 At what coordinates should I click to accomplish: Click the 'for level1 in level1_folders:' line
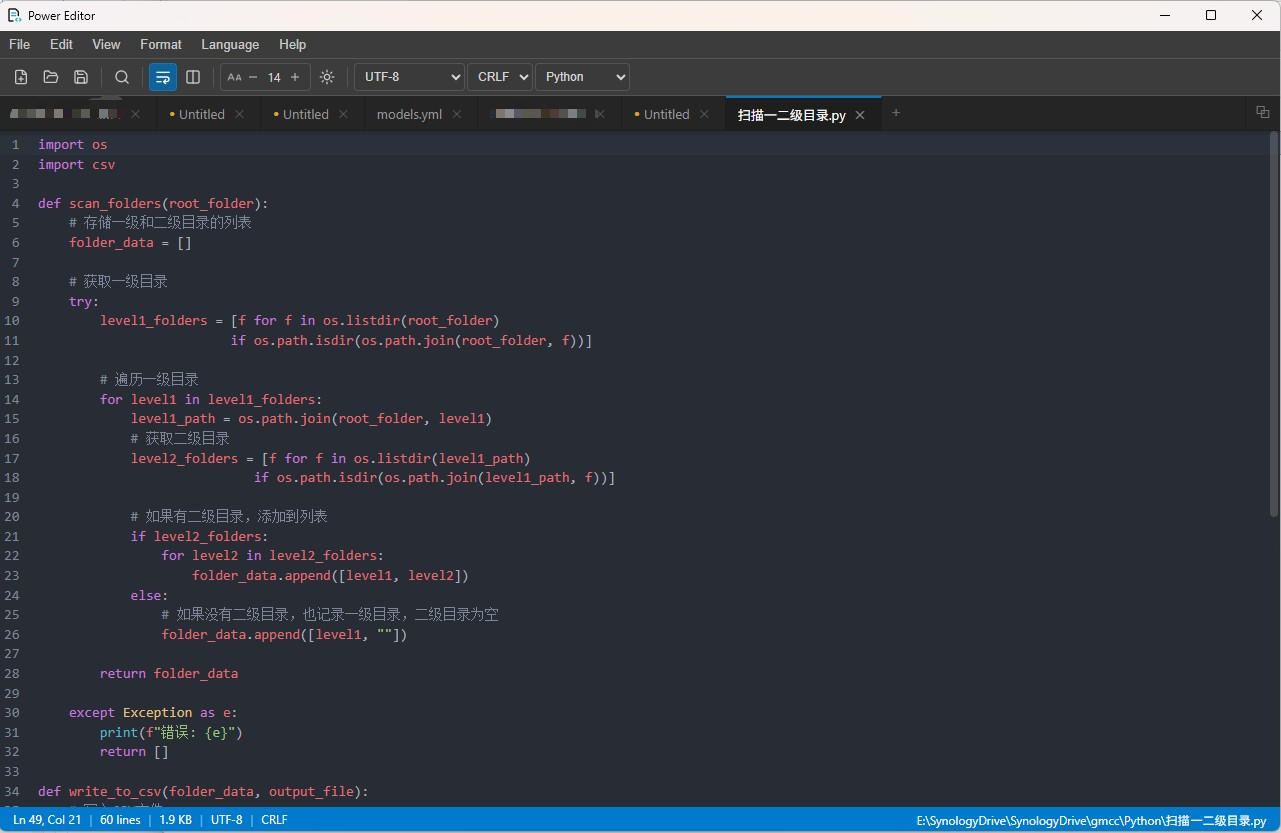pyautogui.click(x=211, y=399)
